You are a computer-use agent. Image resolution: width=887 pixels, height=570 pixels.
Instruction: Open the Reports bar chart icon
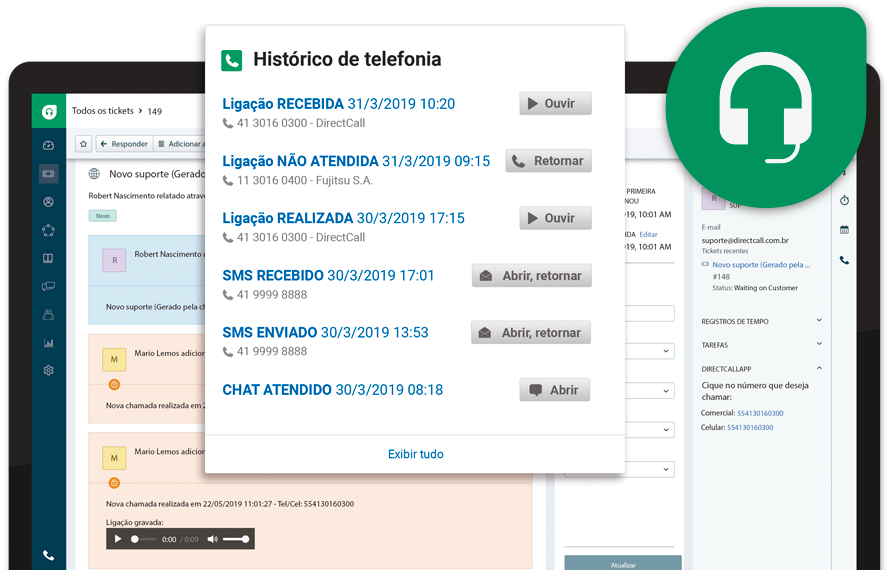coord(49,343)
